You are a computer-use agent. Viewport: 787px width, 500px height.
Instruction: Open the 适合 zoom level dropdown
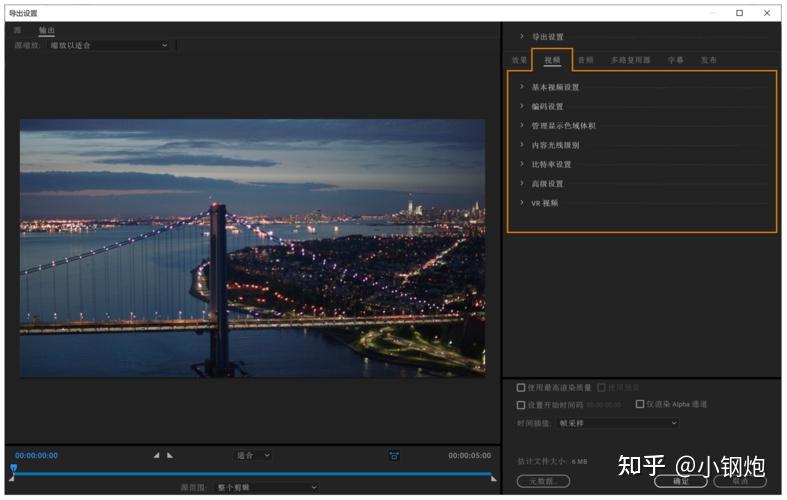[x=253, y=455]
